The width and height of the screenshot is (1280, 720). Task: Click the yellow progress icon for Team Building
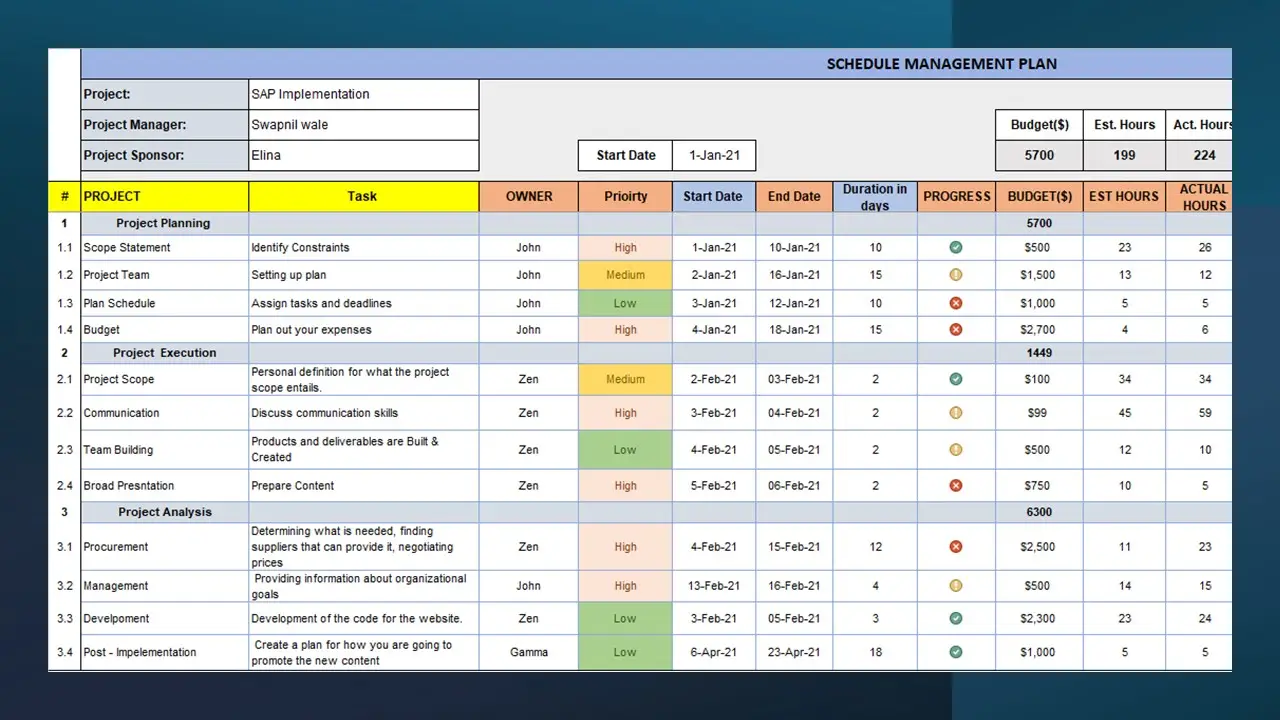pos(956,450)
